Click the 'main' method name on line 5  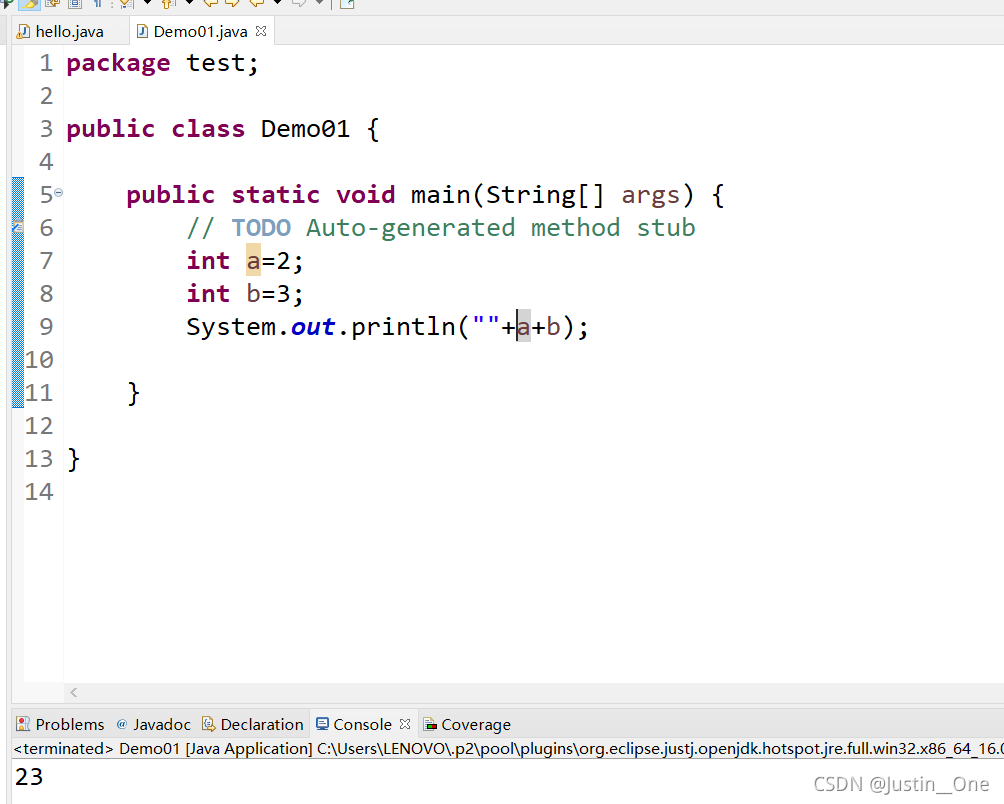(x=441, y=195)
